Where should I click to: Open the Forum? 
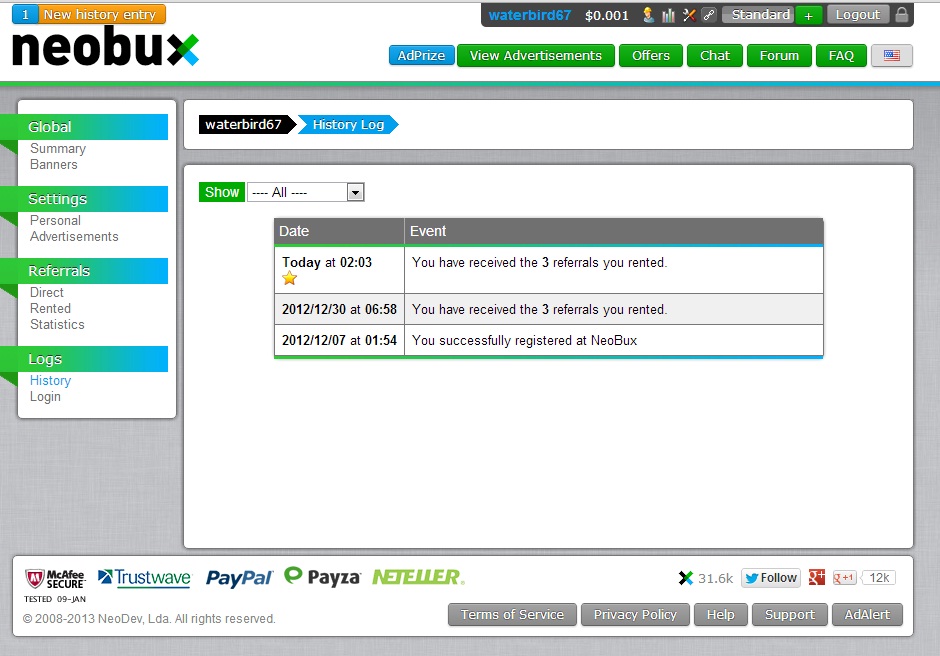tap(779, 55)
